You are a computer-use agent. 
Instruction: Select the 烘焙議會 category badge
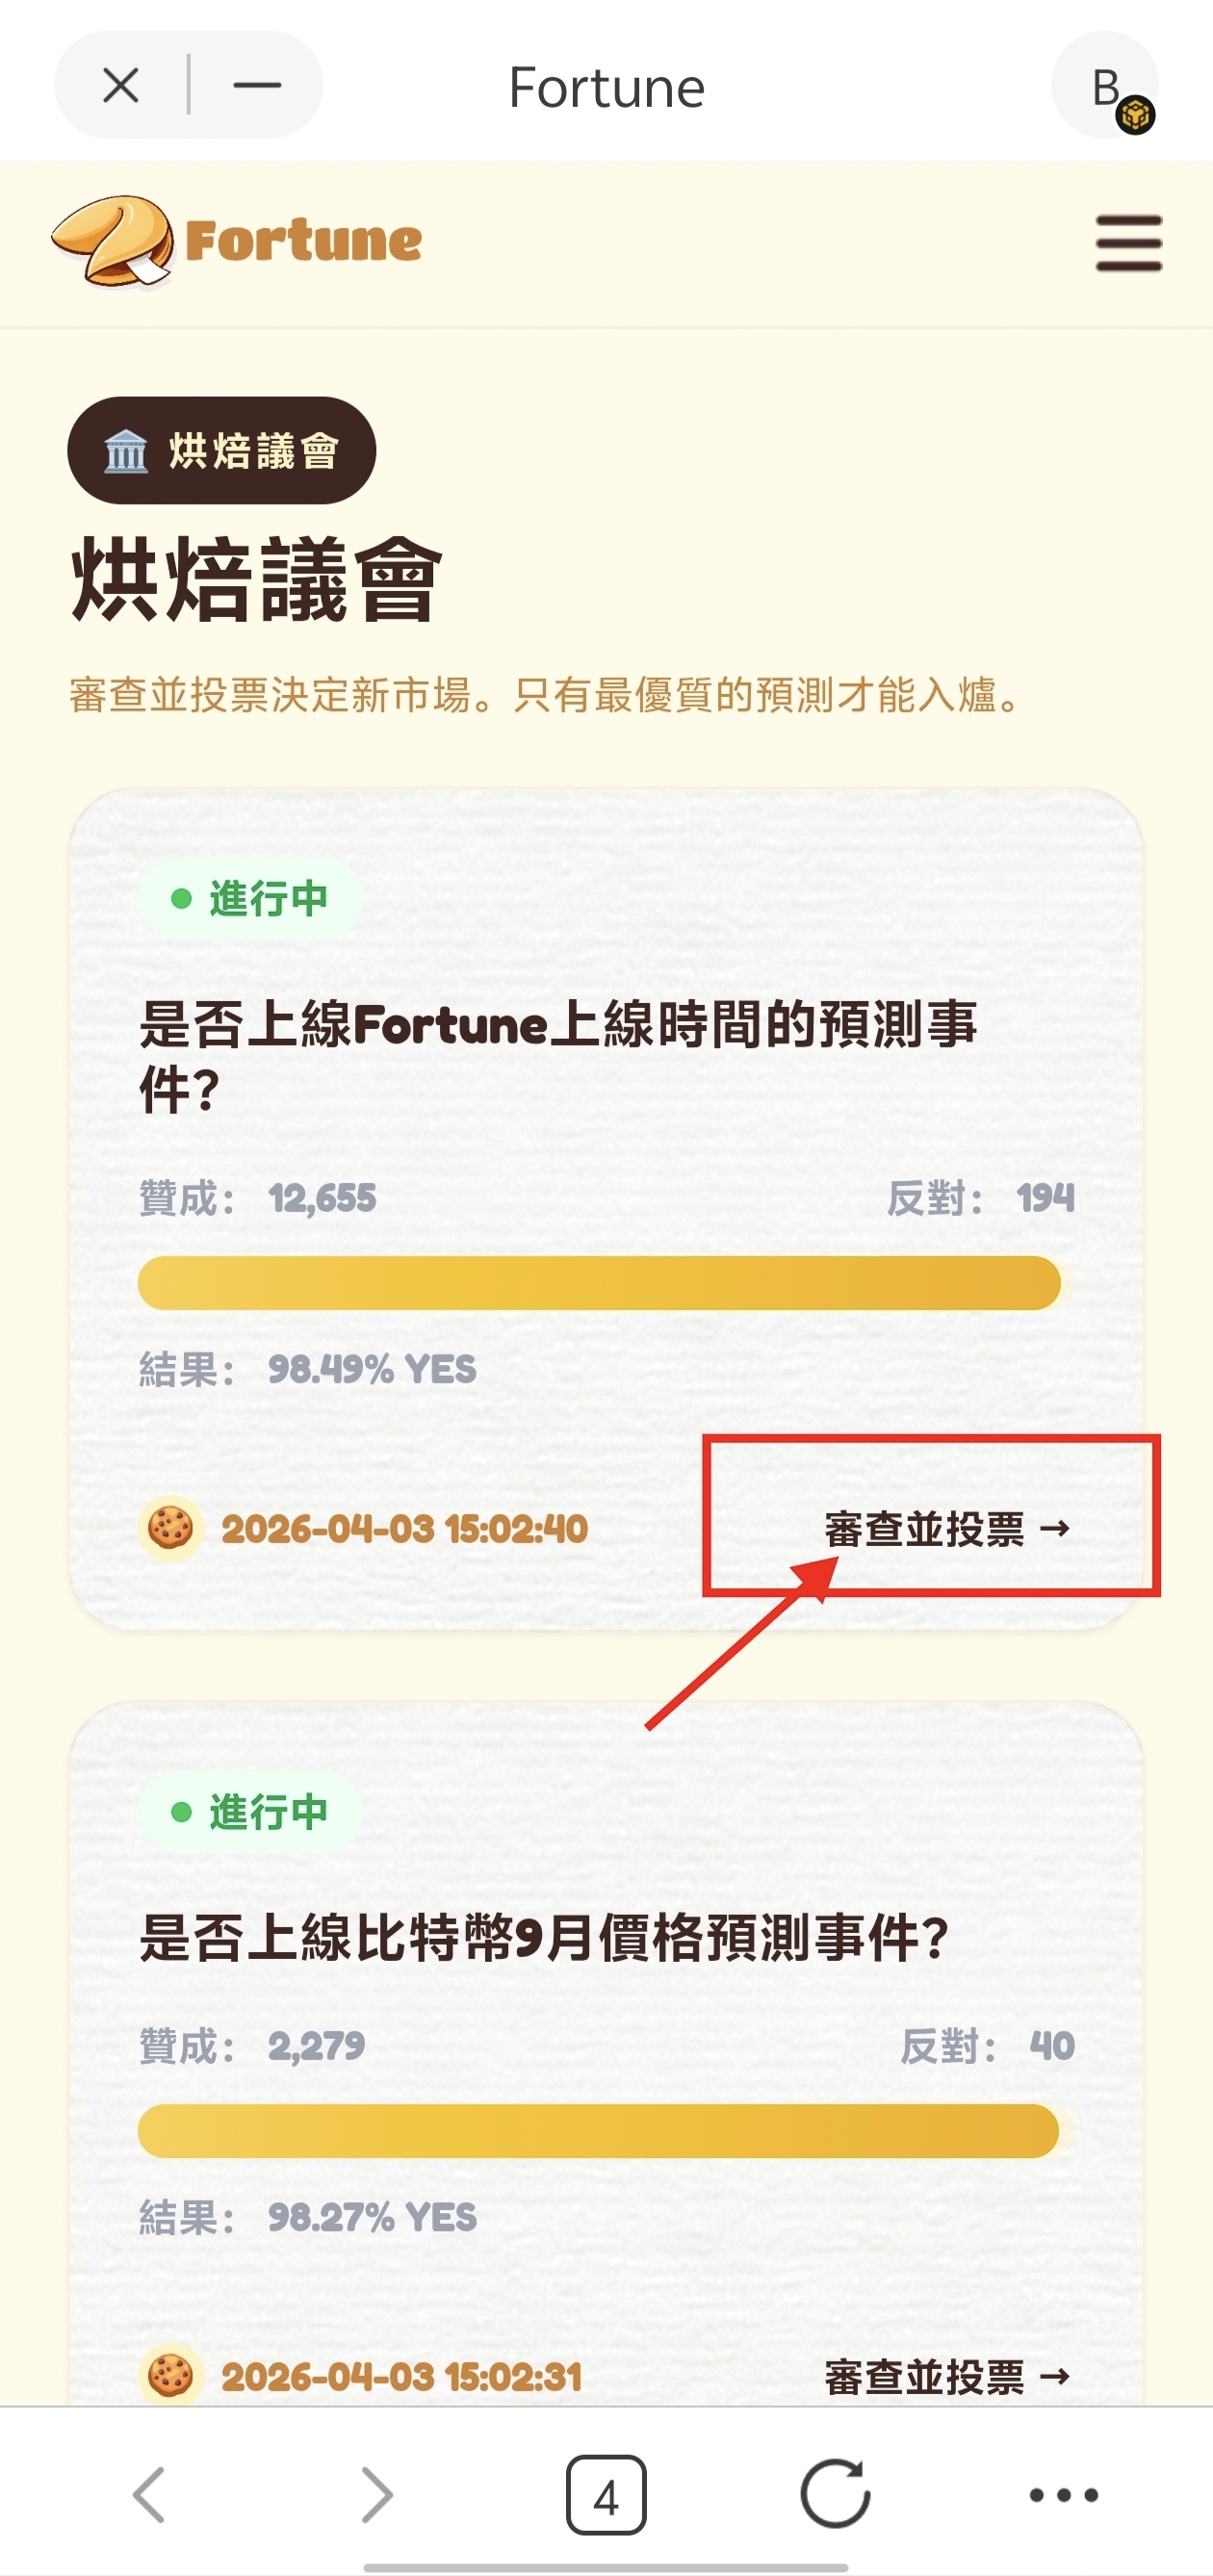click(221, 451)
